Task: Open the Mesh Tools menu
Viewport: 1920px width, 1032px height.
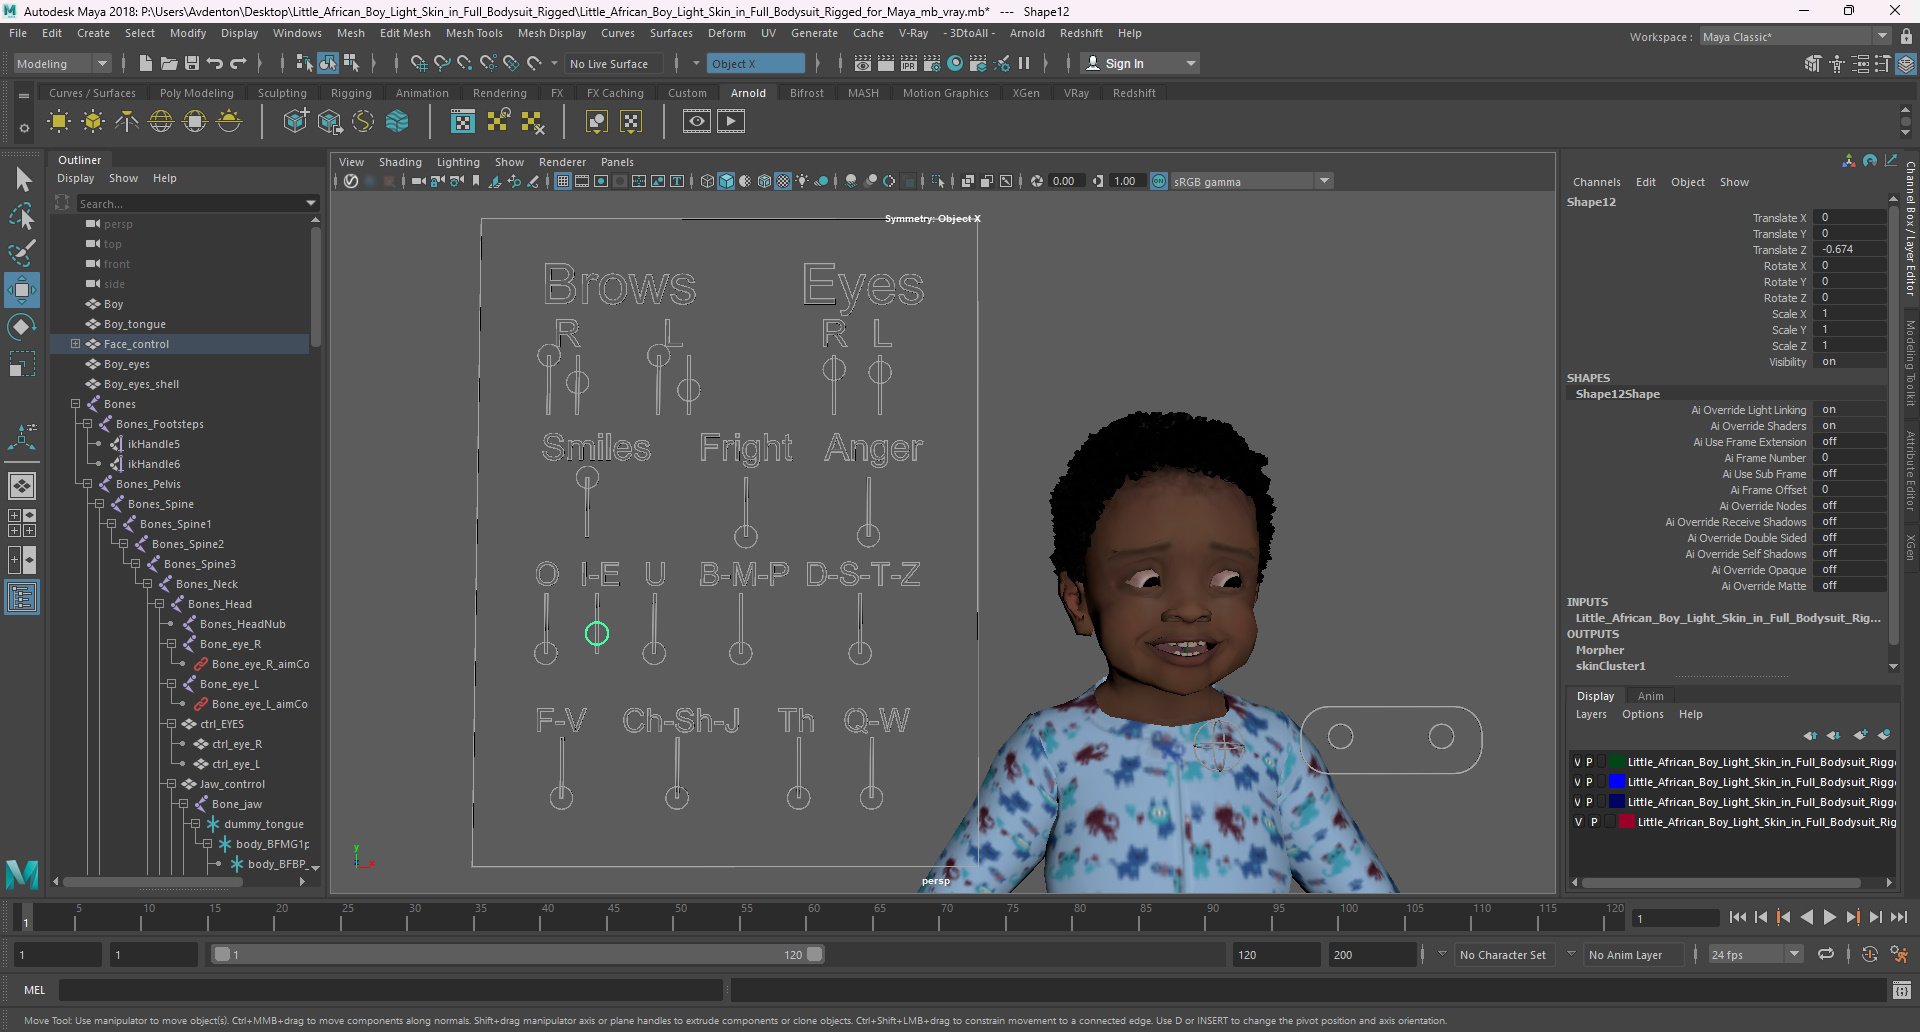Action: [x=474, y=33]
